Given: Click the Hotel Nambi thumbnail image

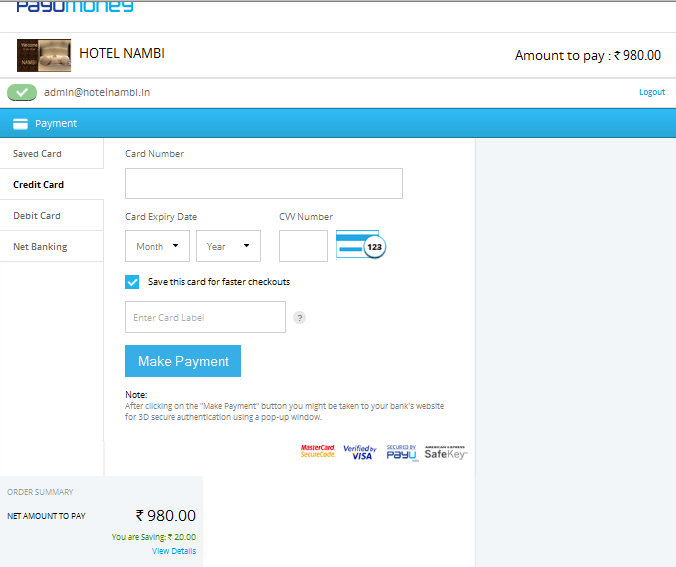Looking at the screenshot, I should 44,55.
